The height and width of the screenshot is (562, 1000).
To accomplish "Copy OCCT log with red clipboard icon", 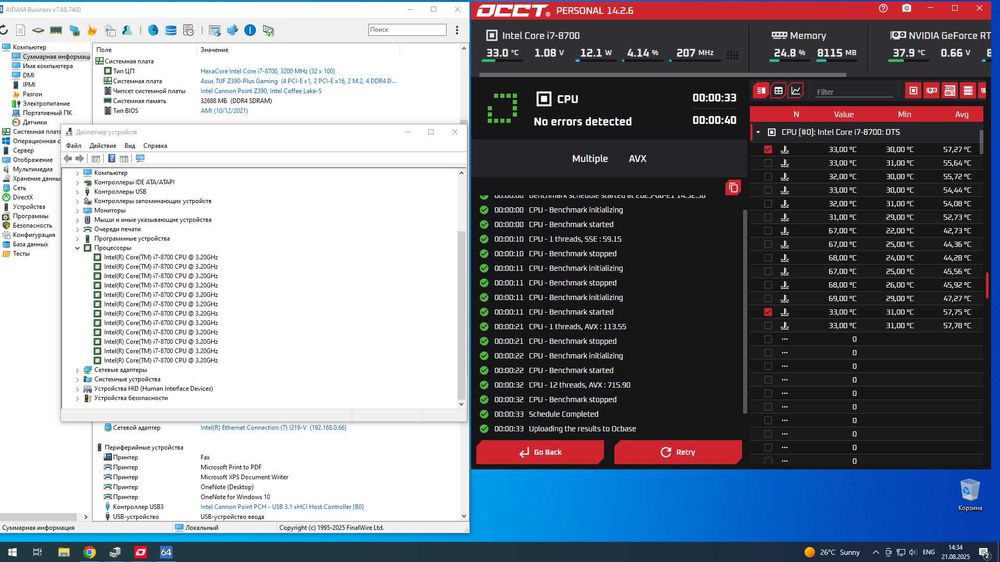I will [x=733, y=188].
